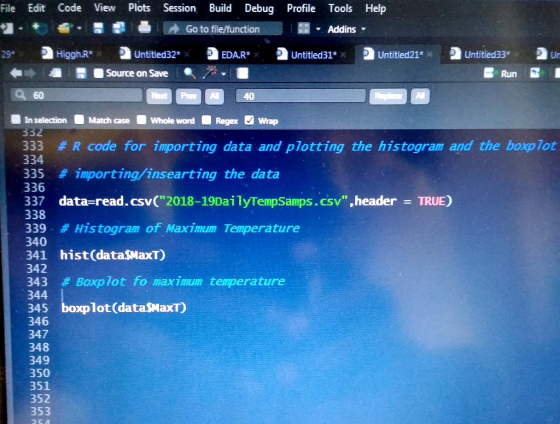Close the Untitled31 tab
Image resolution: width=560 pixels, height=424 pixels.
tap(343, 55)
